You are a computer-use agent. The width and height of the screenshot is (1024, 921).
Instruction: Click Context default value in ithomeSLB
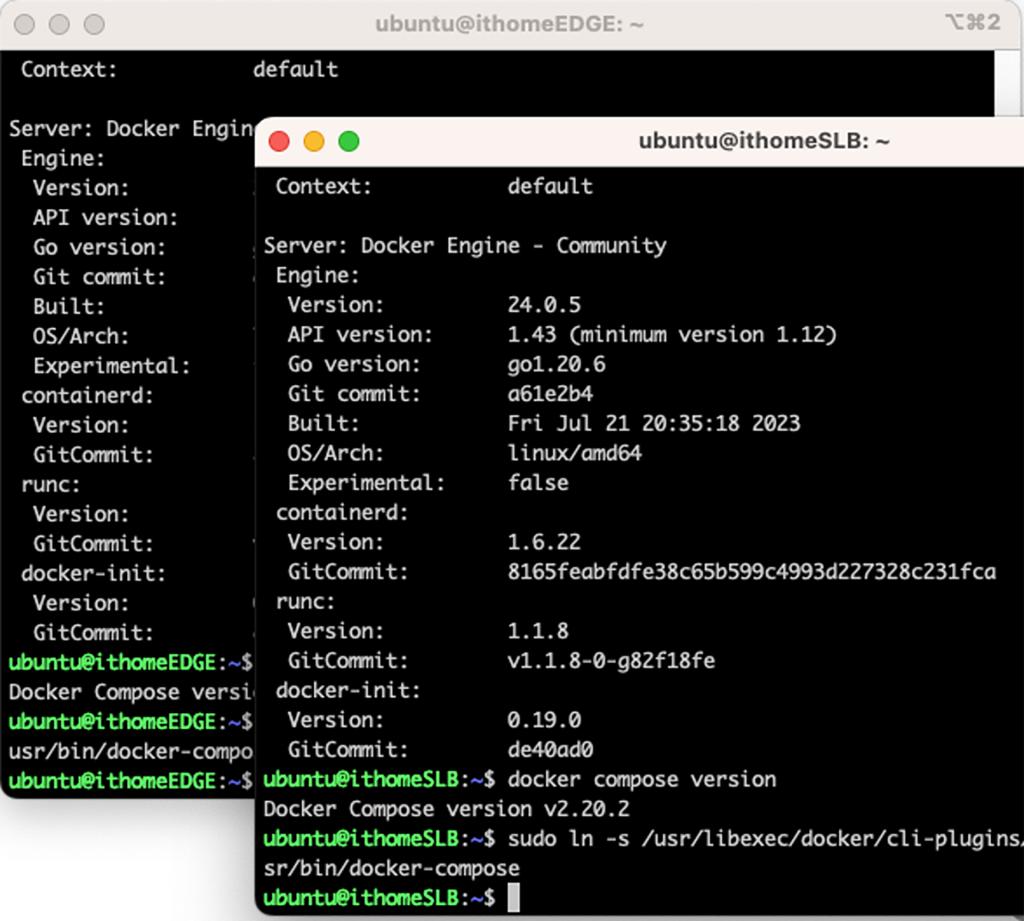coord(550,186)
